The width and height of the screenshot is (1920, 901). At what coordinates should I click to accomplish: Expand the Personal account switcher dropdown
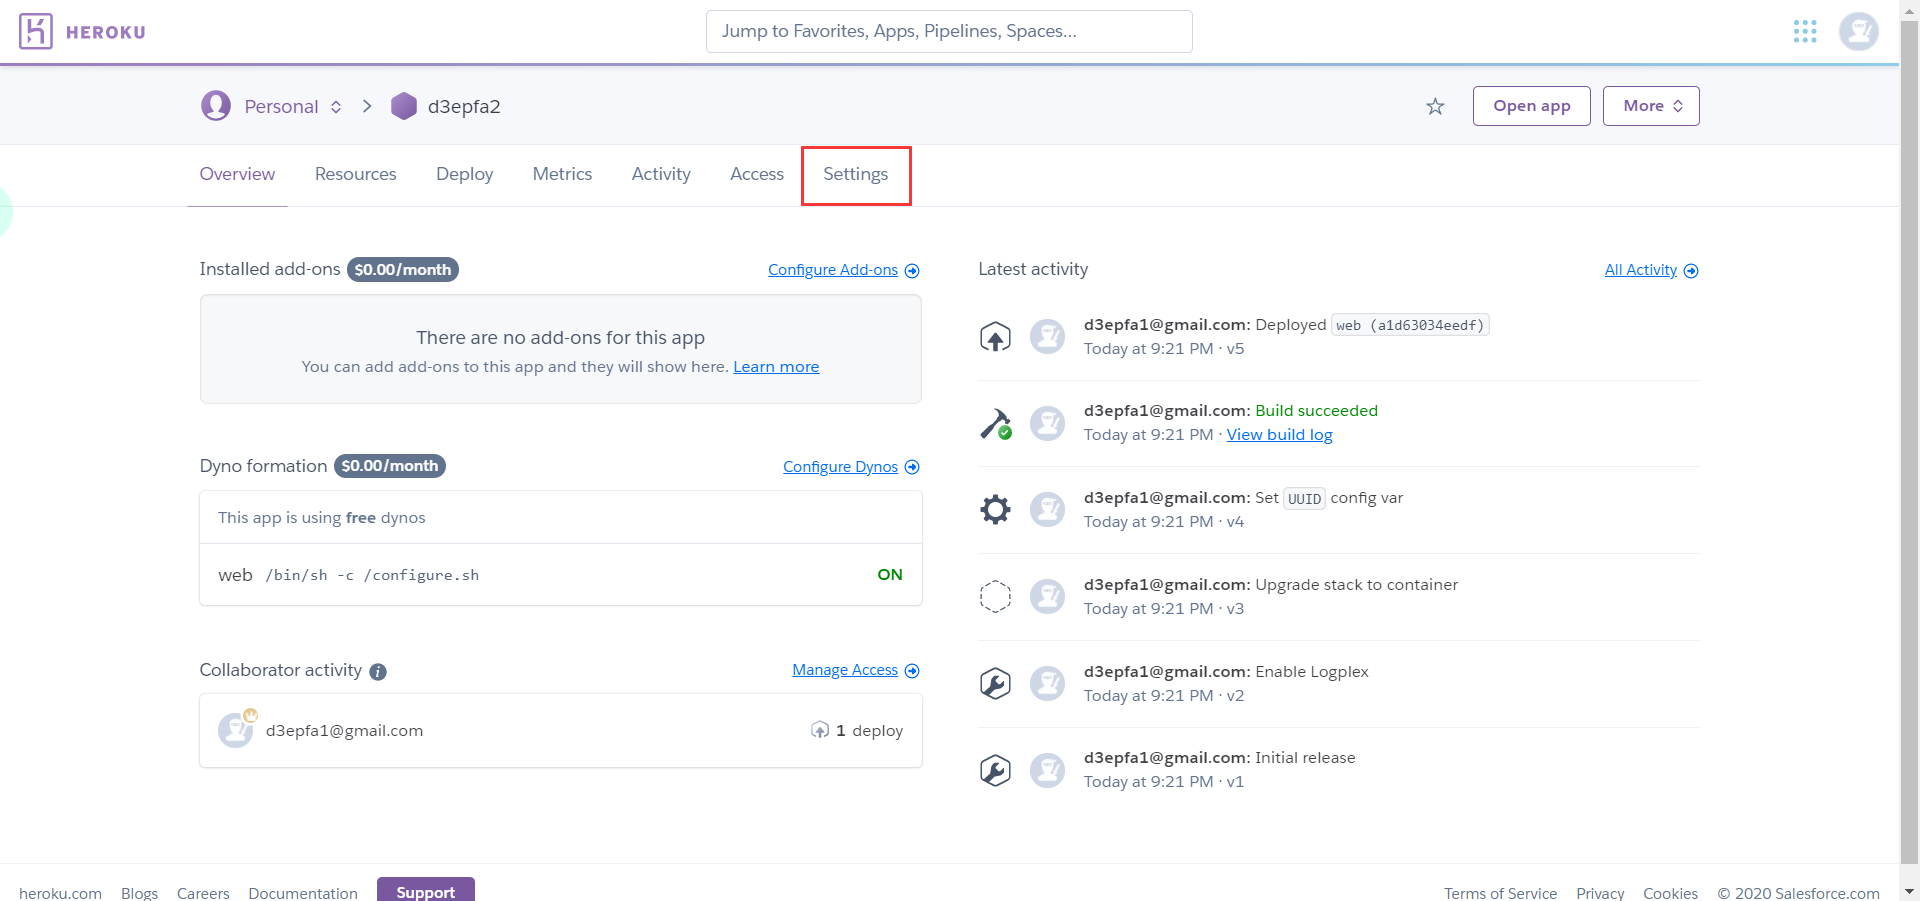[x=336, y=107]
